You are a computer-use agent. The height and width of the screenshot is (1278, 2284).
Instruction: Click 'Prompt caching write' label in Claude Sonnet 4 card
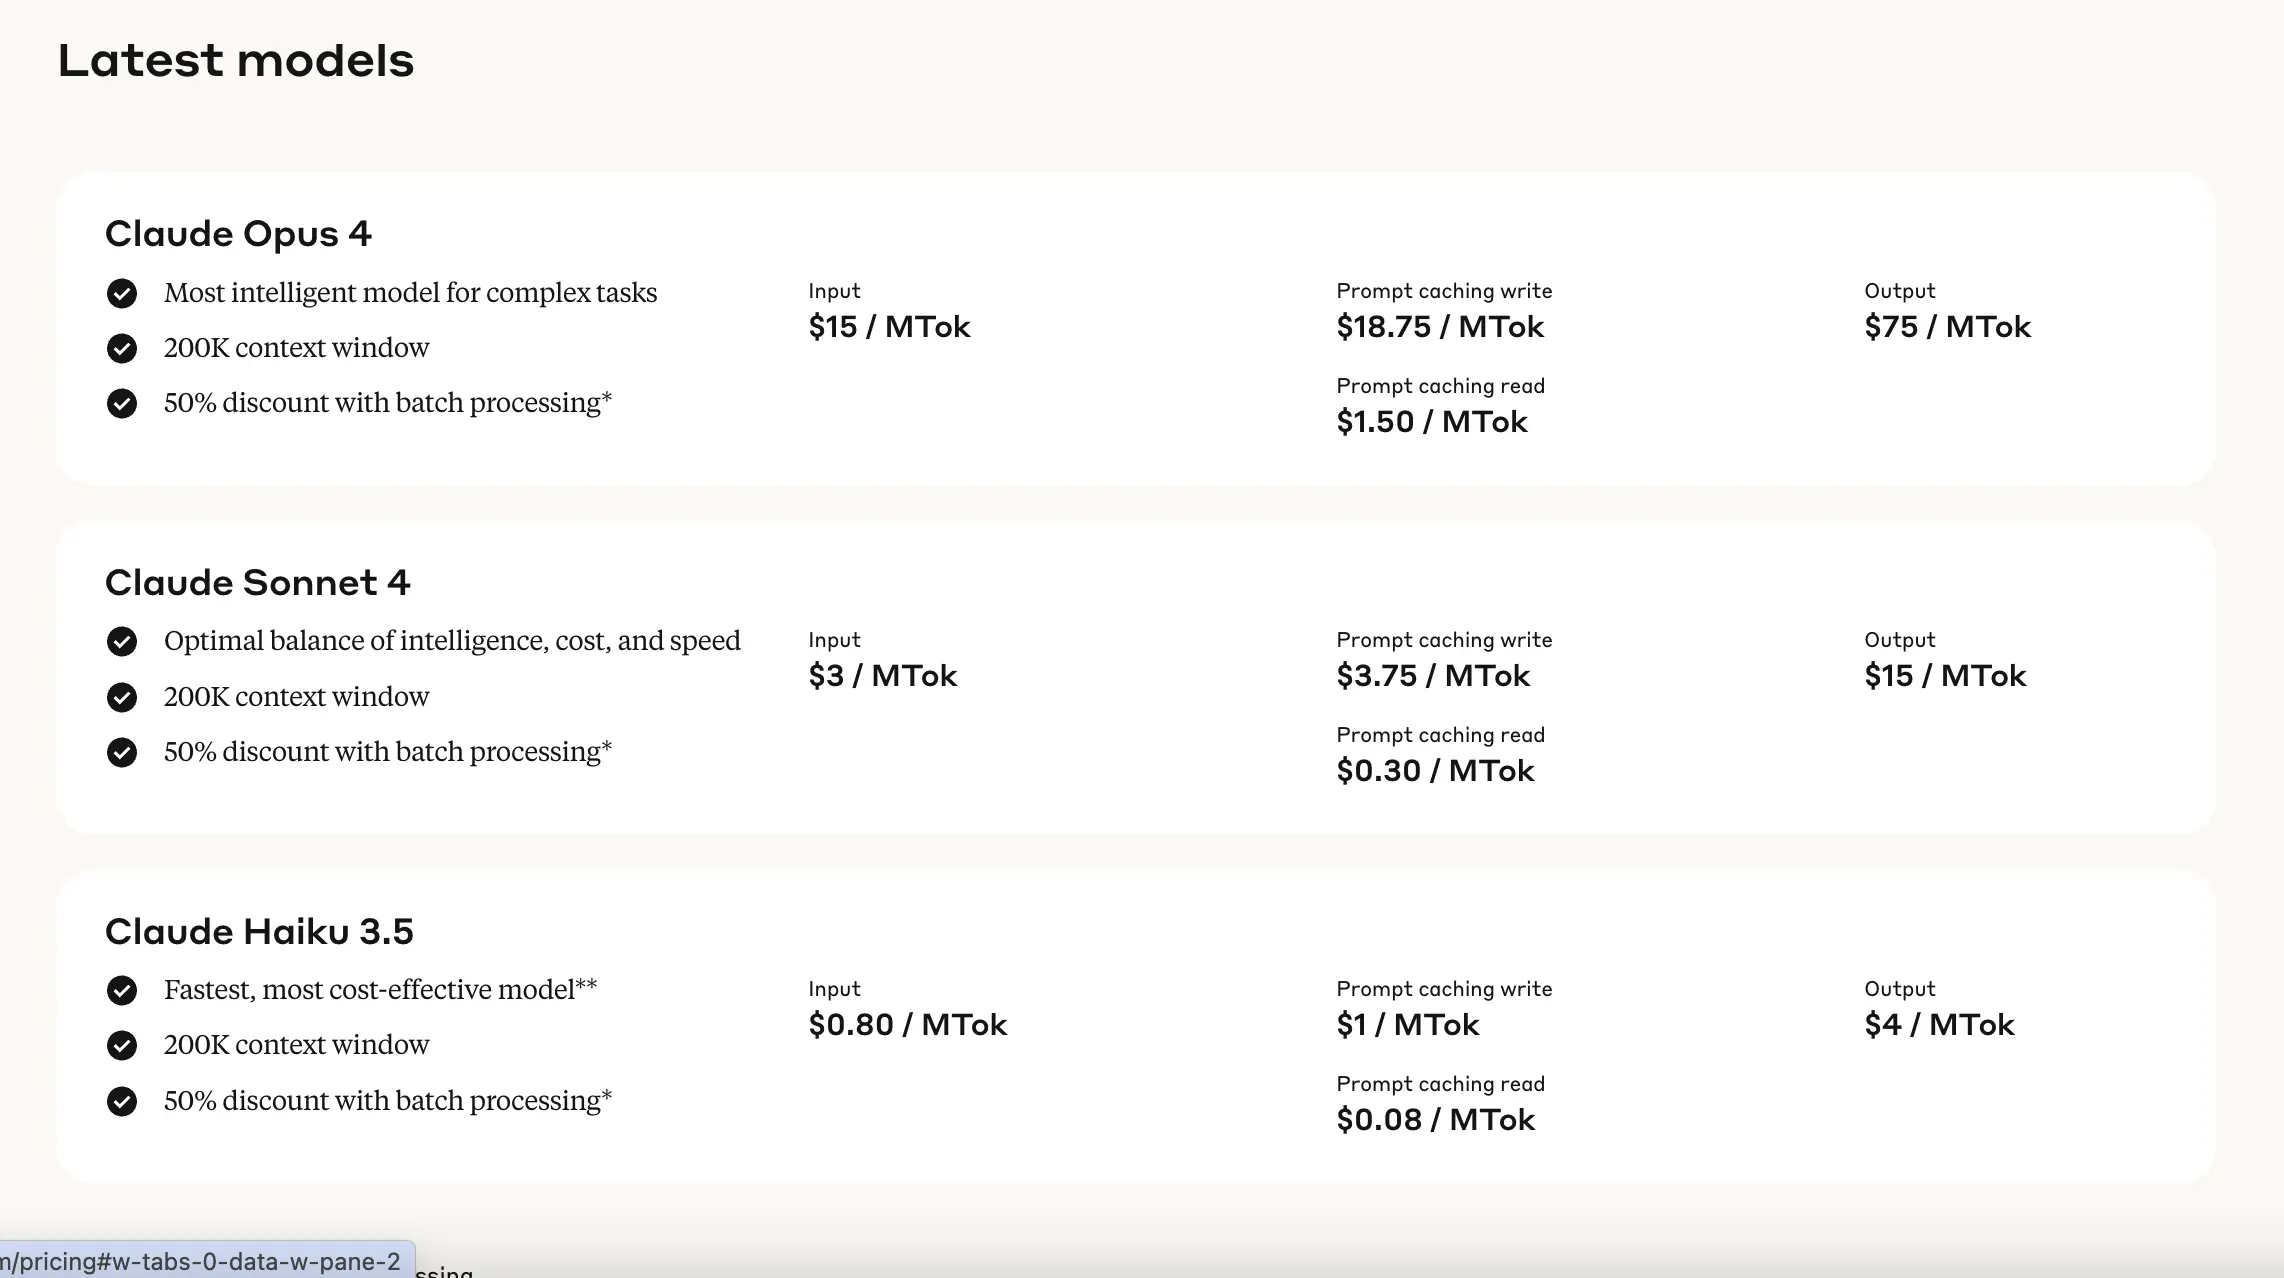point(1444,640)
